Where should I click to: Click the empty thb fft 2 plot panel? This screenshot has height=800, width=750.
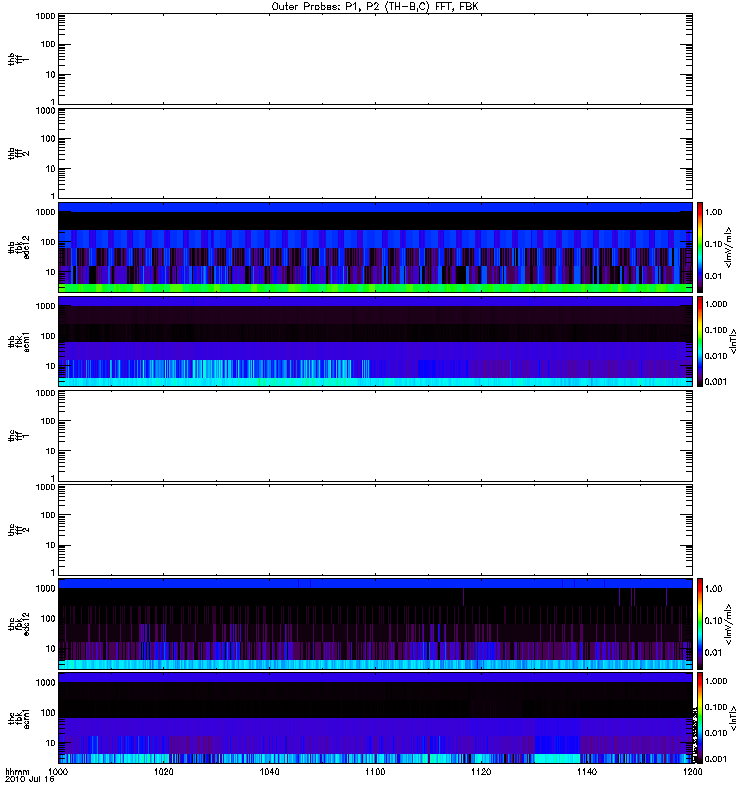point(375,153)
